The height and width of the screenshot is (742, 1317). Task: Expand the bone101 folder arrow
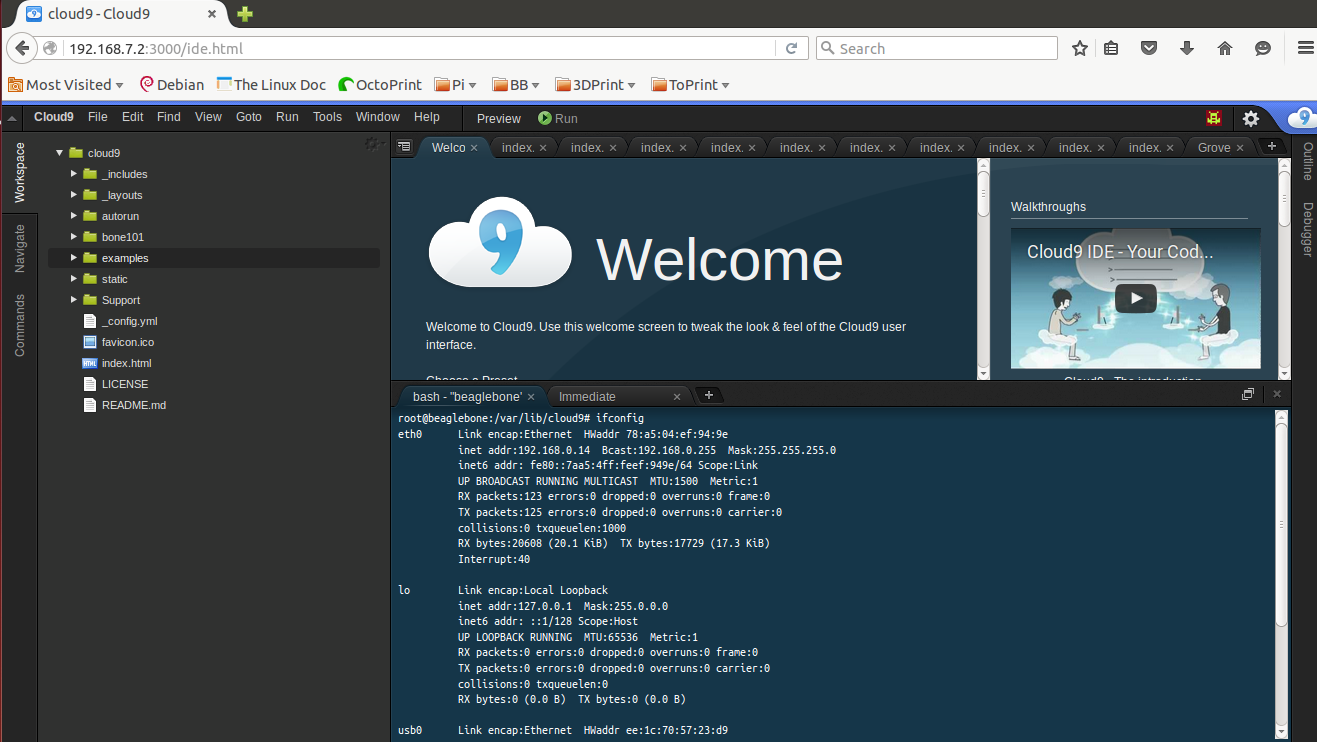(74, 237)
